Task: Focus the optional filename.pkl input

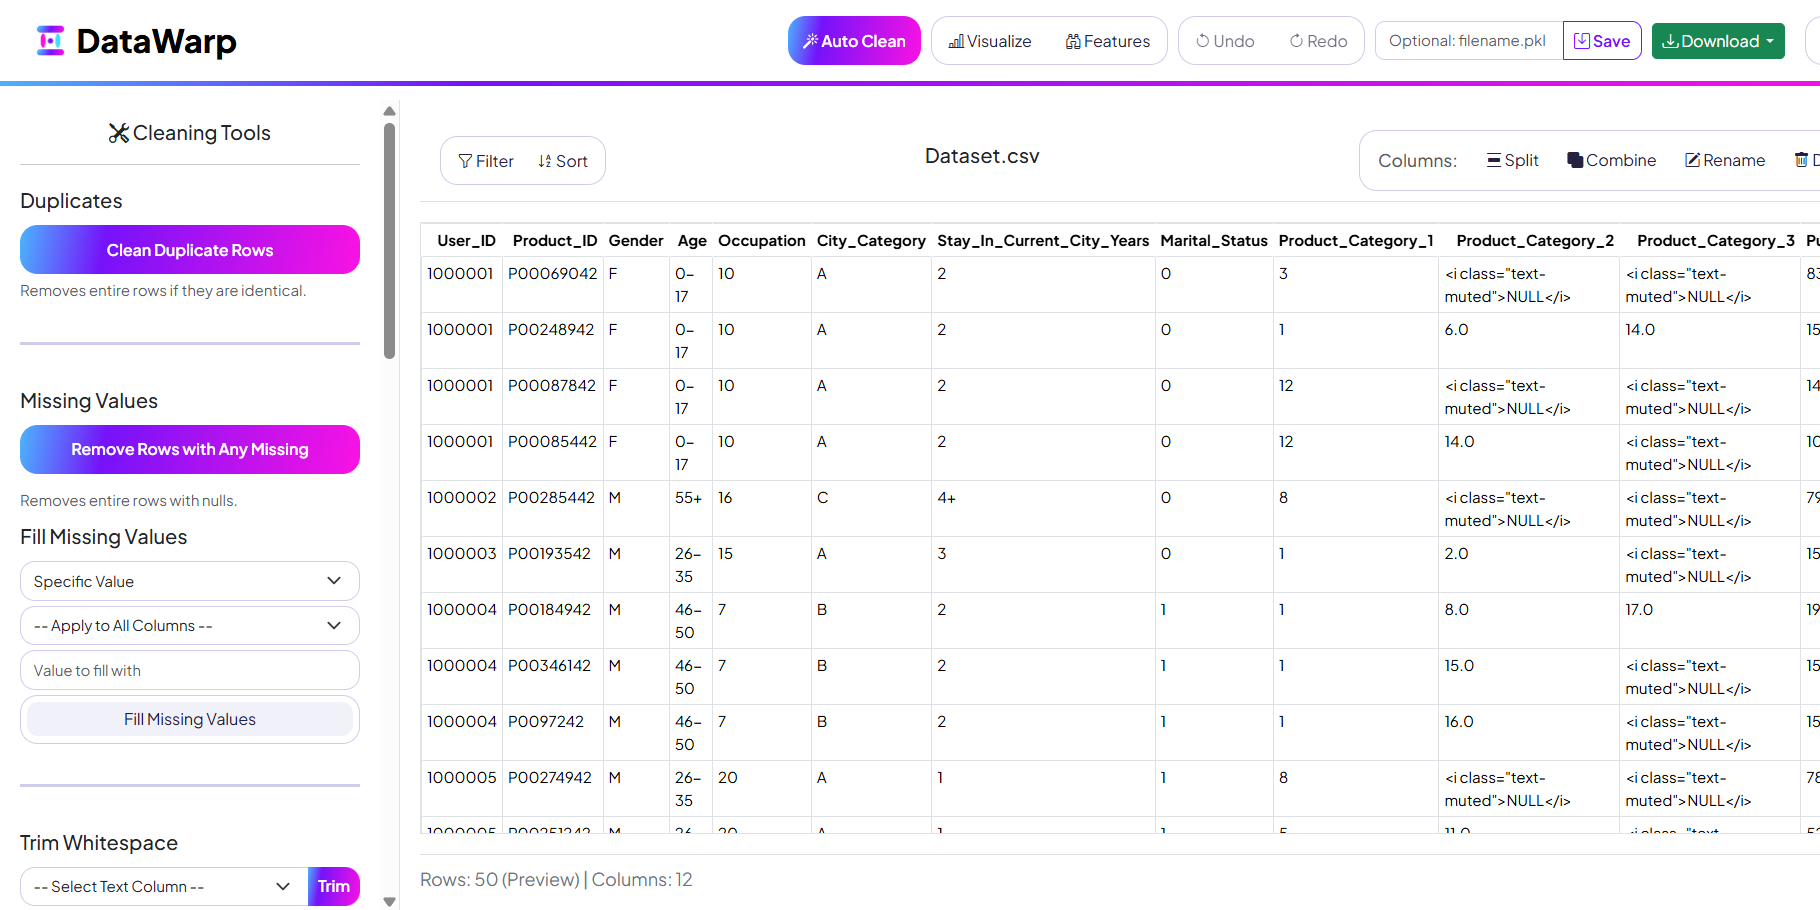Action: 1469,41
